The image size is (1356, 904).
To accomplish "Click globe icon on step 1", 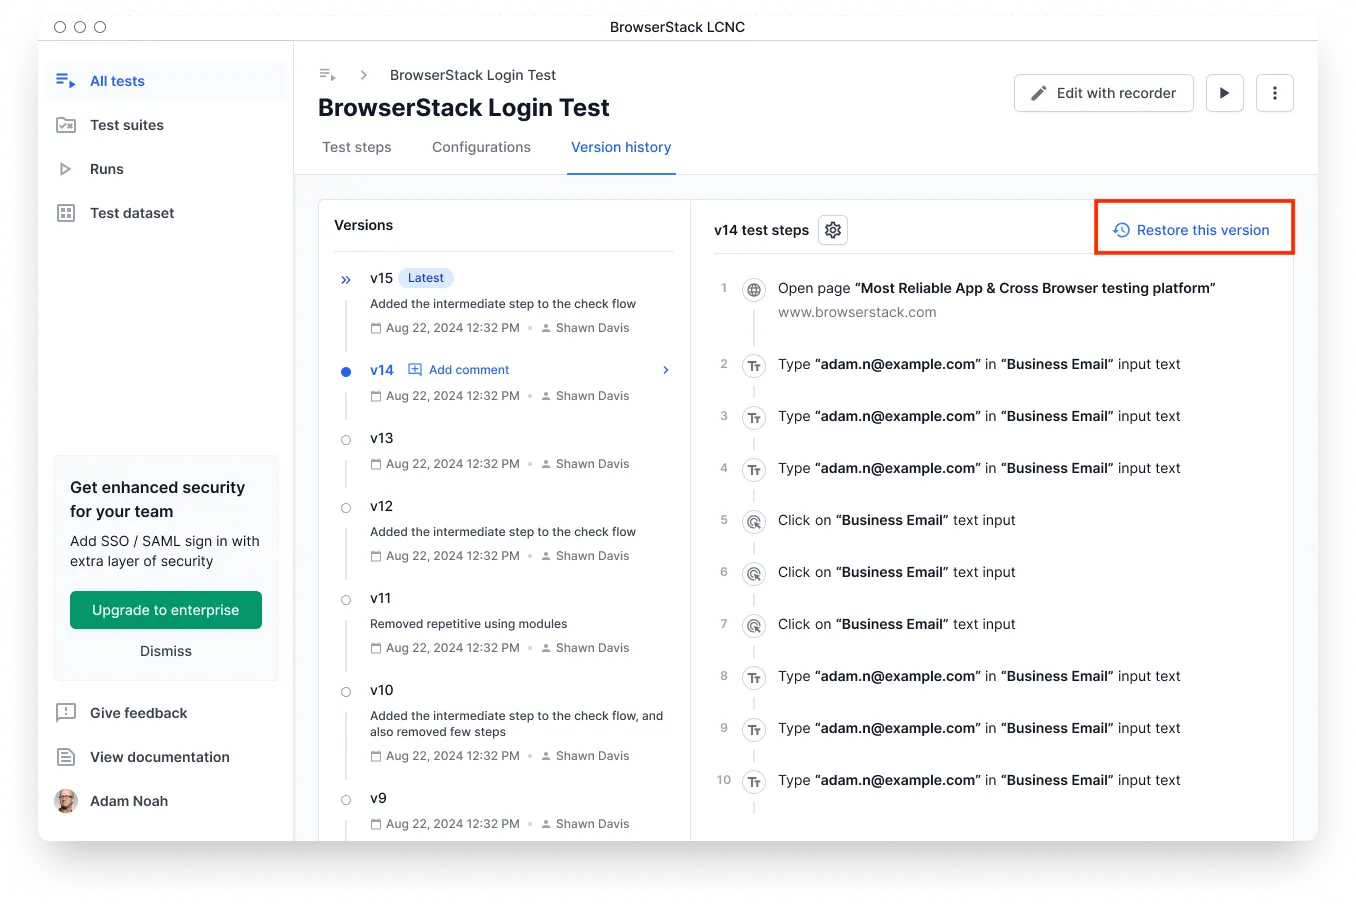I will click(x=754, y=290).
